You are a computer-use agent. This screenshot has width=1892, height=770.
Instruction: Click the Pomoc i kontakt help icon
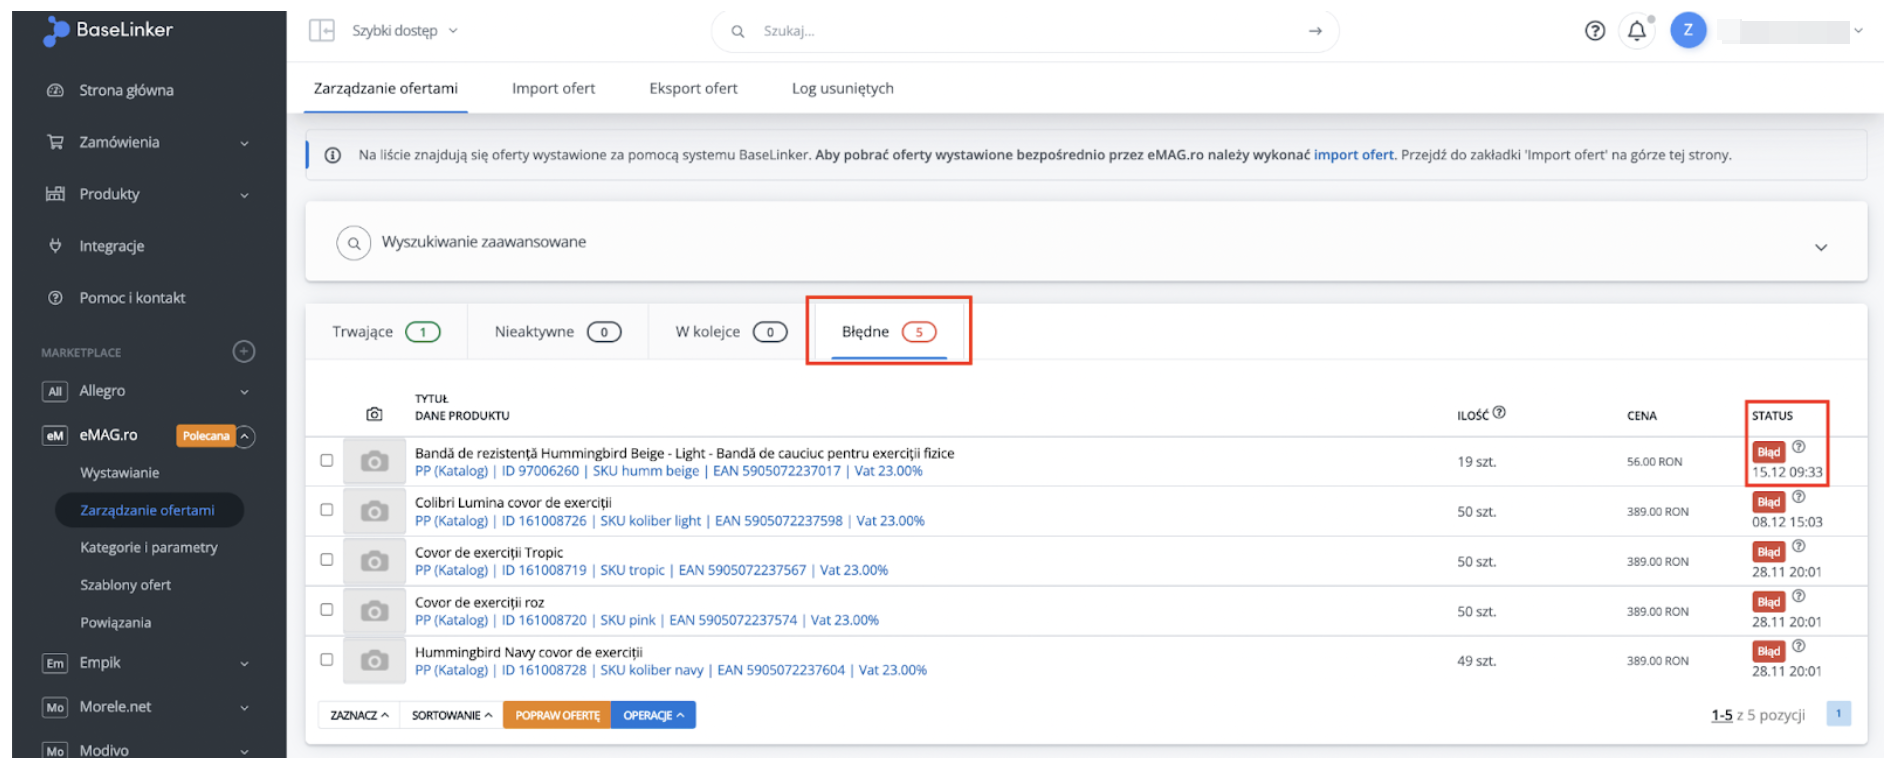tap(56, 298)
